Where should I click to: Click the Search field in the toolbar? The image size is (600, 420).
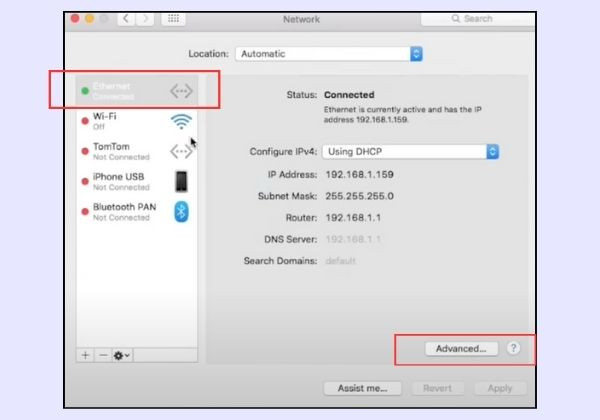(478, 19)
